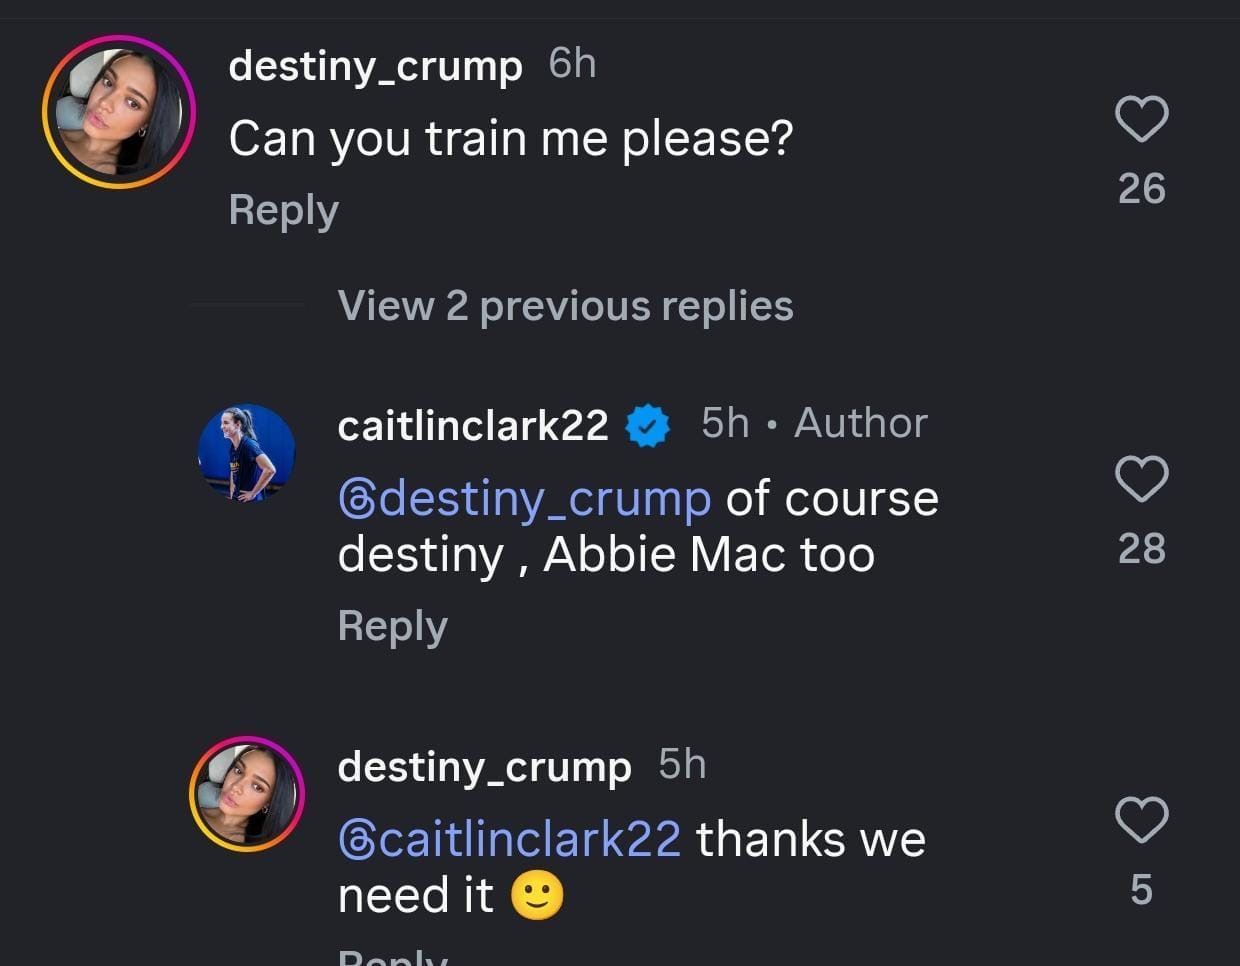Viewport: 1240px width, 966px height.
Task: Like the "Can you train me please?" comment
Action: coord(1141,119)
